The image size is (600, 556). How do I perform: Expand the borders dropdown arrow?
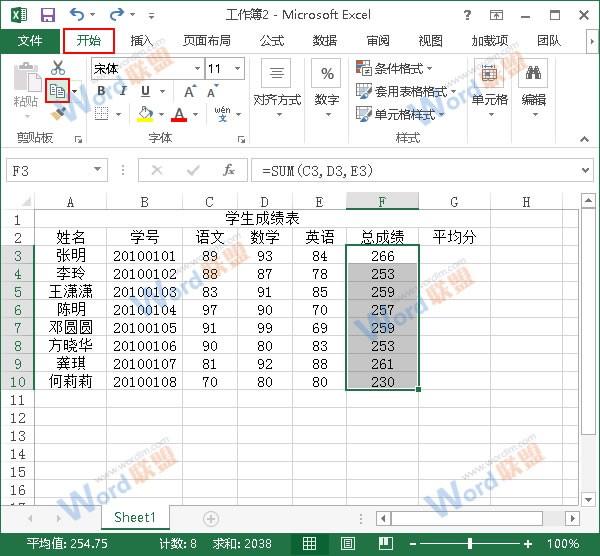coord(118,114)
